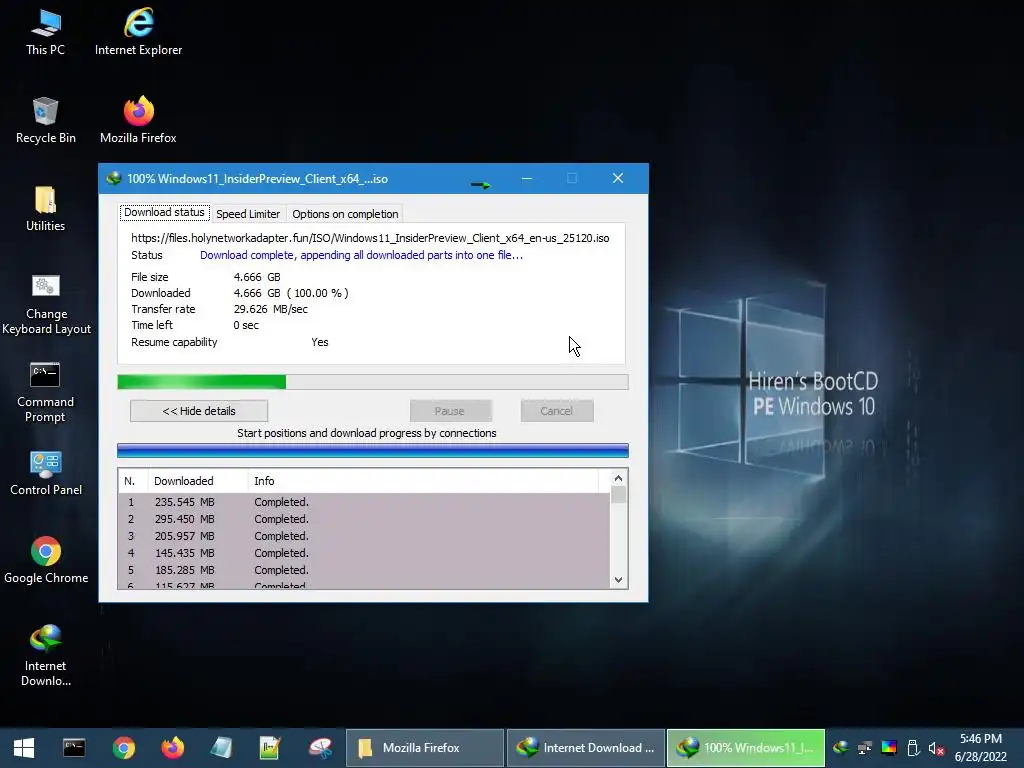This screenshot has width=1024, height=768.
Task: Launch Mozilla Firefox desktop shortcut
Action: (138, 120)
